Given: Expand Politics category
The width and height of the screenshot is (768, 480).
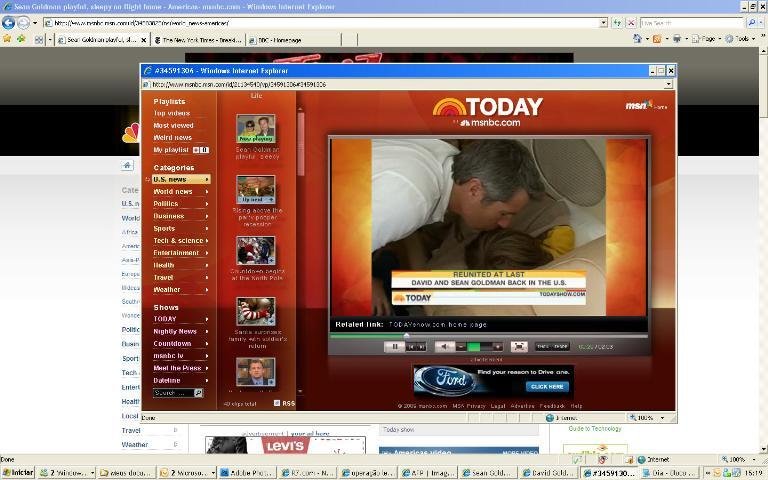Looking at the screenshot, I should (x=181, y=204).
